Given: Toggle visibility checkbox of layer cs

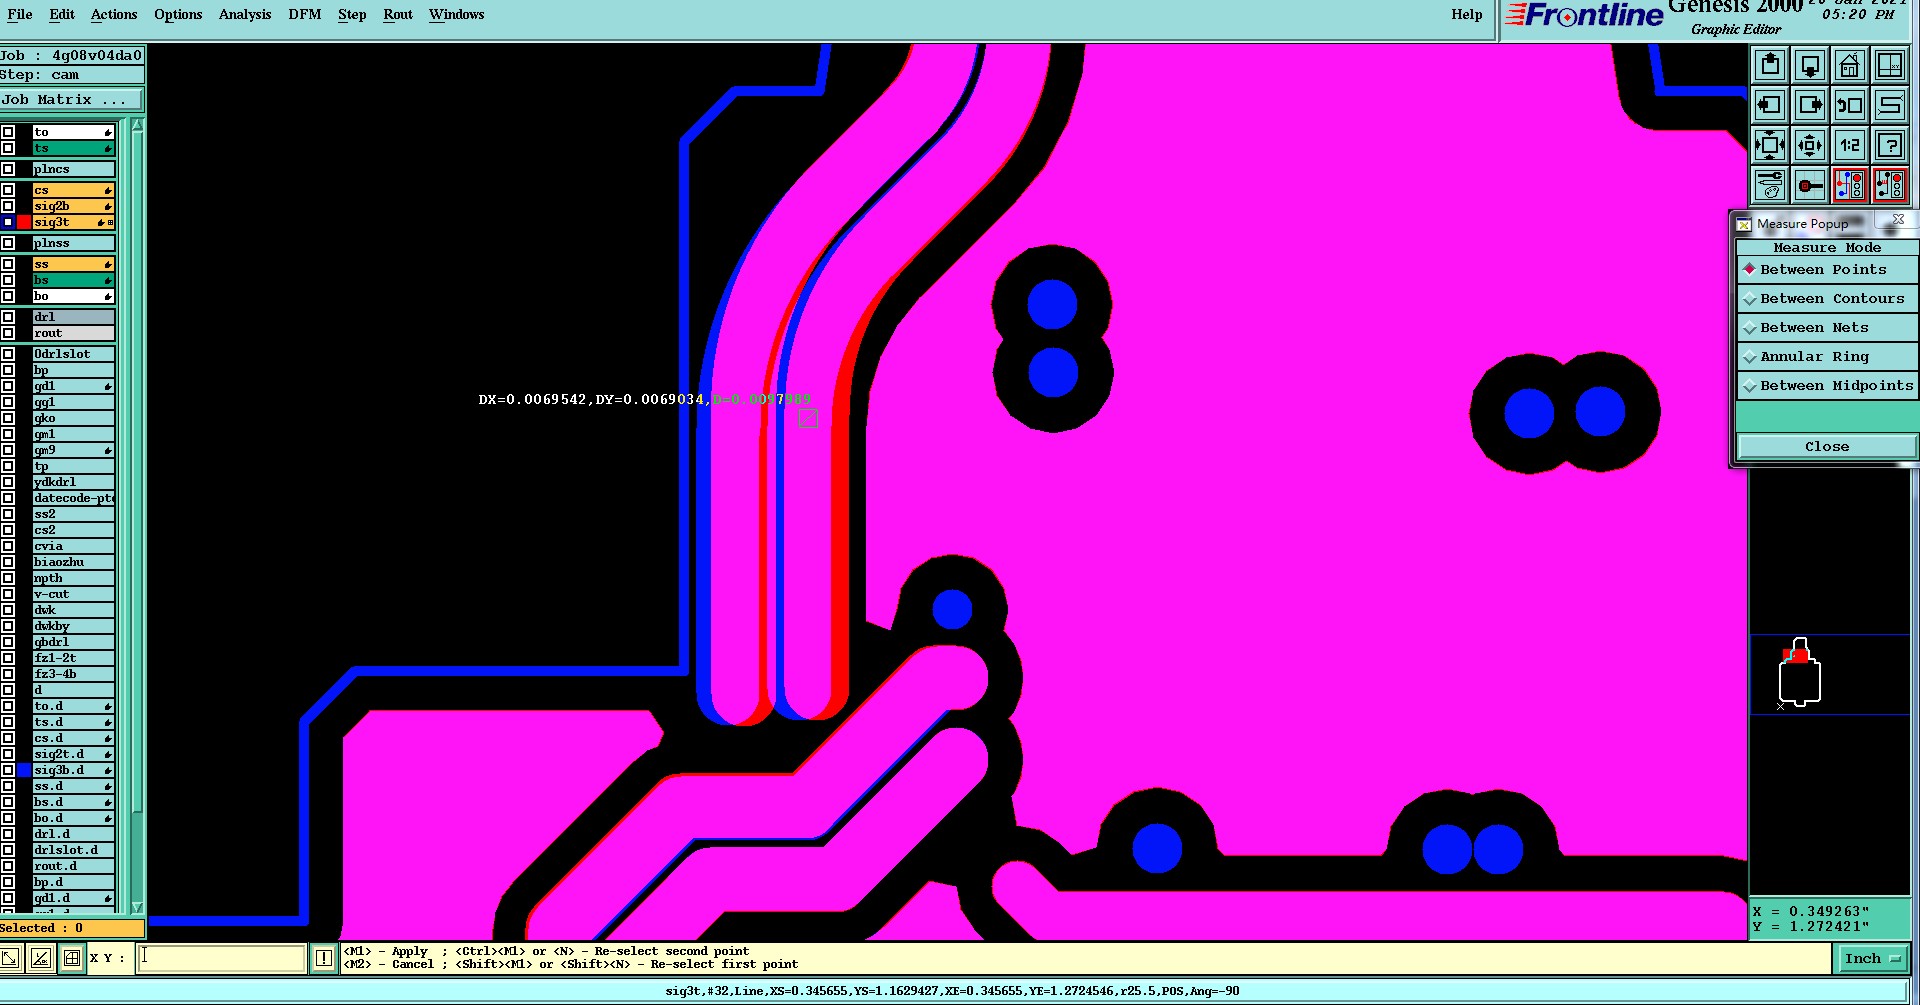Looking at the screenshot, I should [8, 190].
